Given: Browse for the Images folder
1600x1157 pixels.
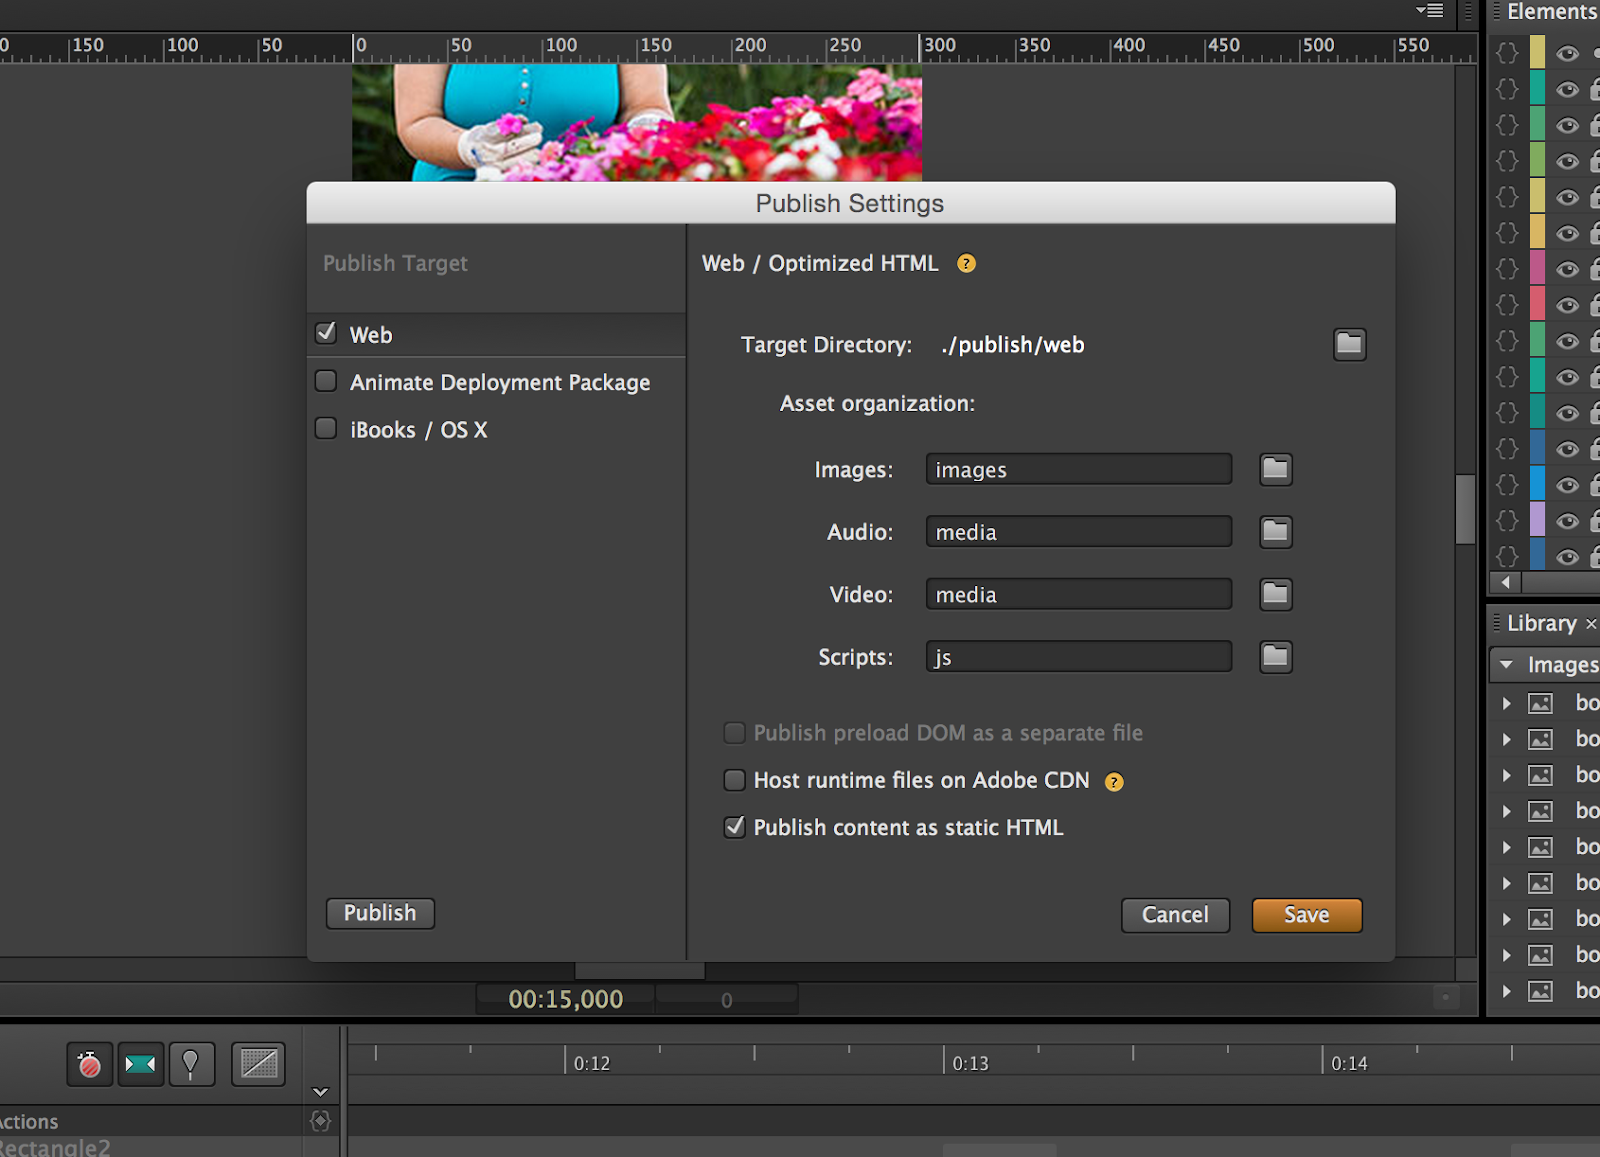Looking at the screenshot, I should point(1275,469).
